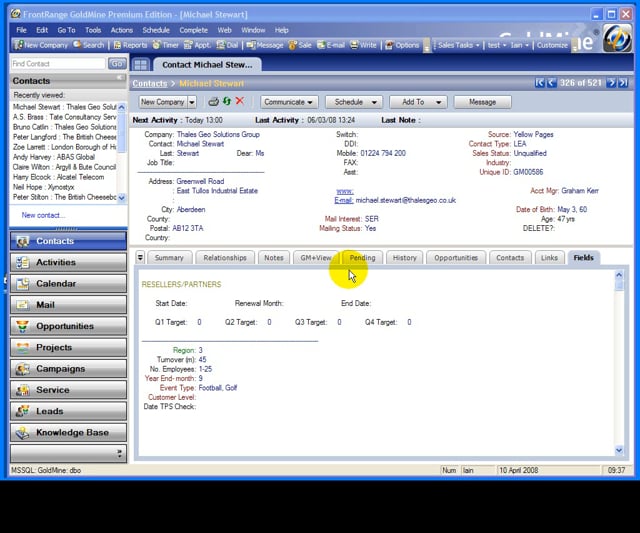Open the Search toolbar tool
The height and width of the screenshot is (533, 640).
coord(89,45)
